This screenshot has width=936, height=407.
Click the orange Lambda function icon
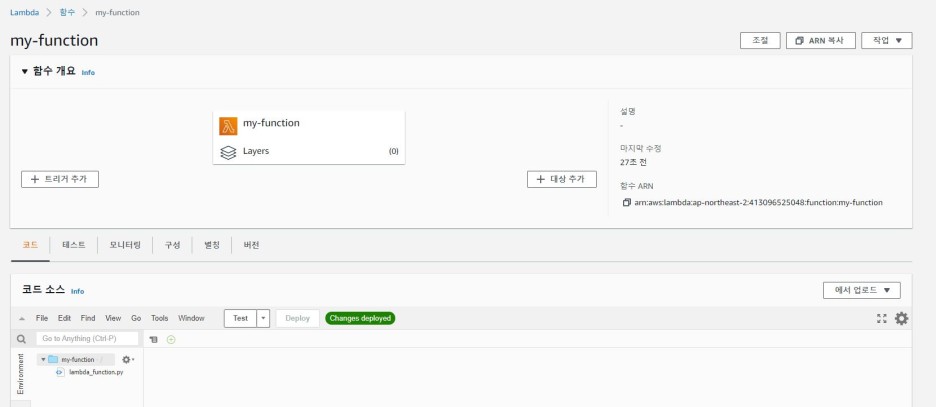pyautogui.click(x=228, y=126)
